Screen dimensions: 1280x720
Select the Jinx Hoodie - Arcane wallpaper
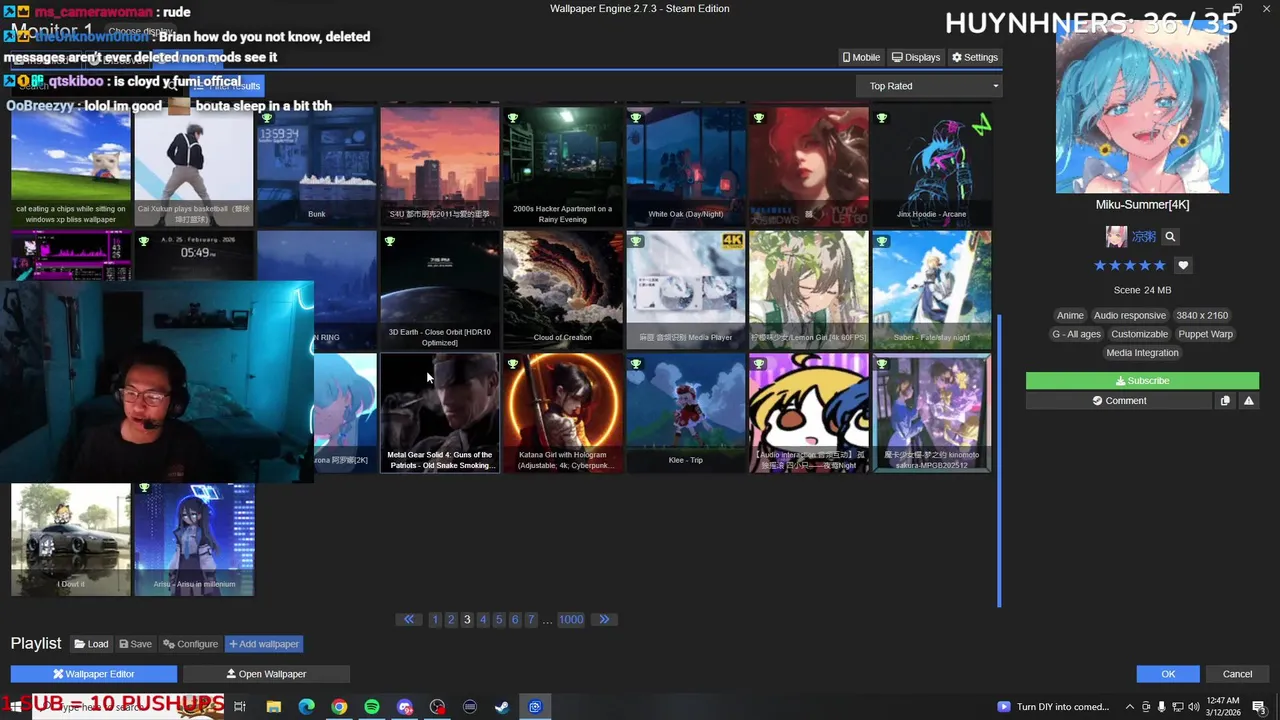932,166
